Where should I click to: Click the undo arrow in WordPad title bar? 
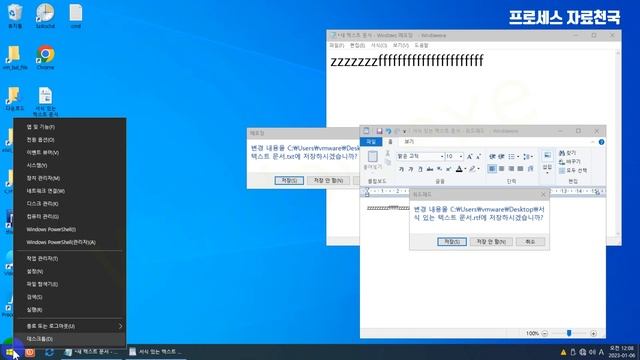[x=388, y=131]
